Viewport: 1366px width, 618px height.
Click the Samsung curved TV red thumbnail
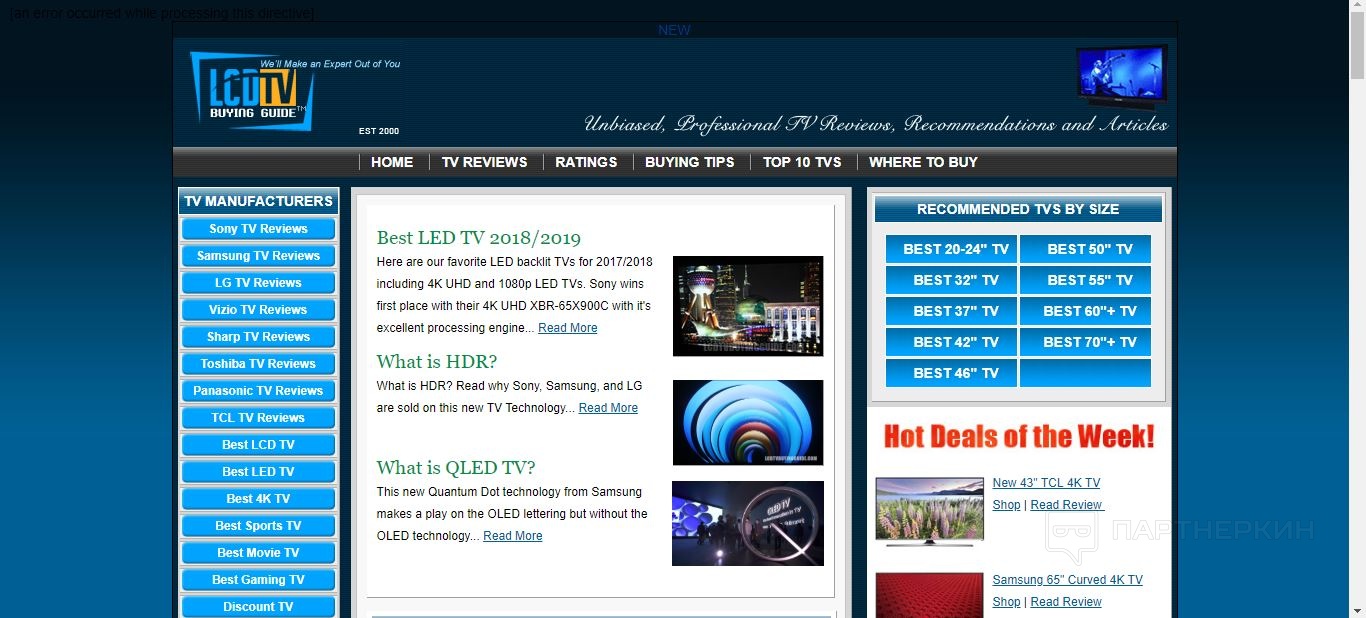[930, 595]
